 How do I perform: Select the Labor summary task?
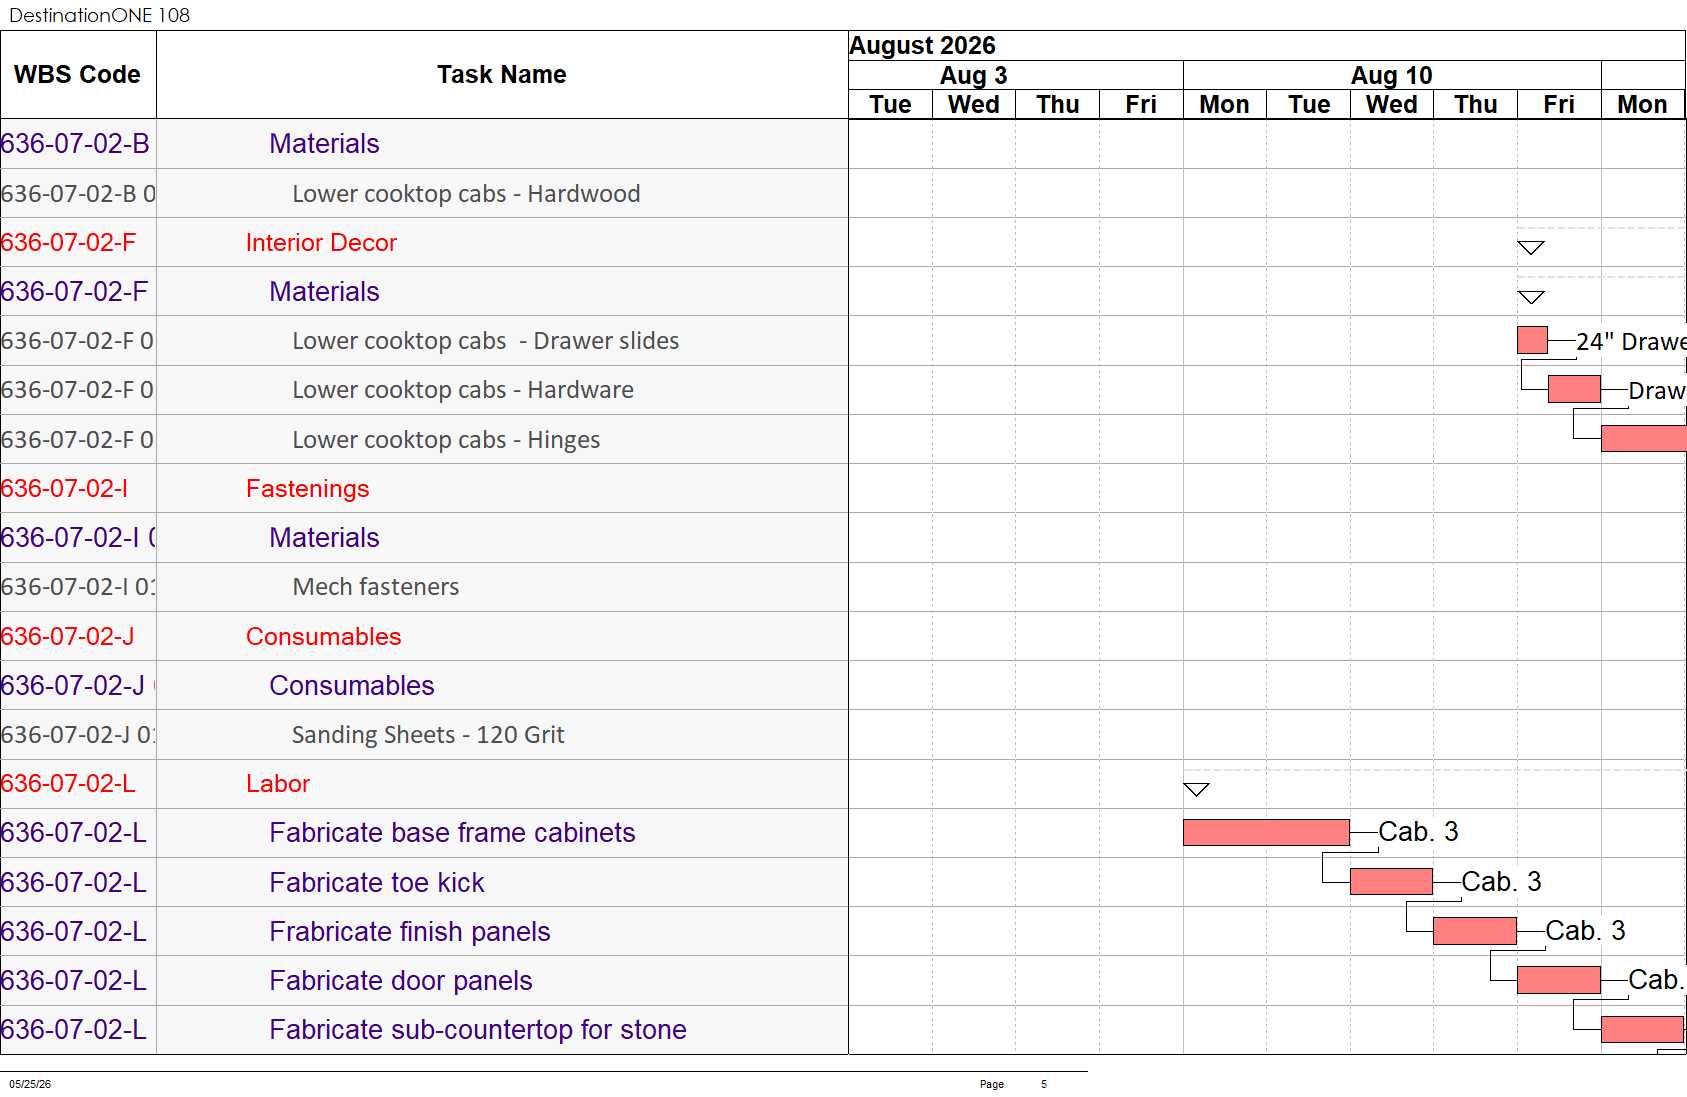278,784
